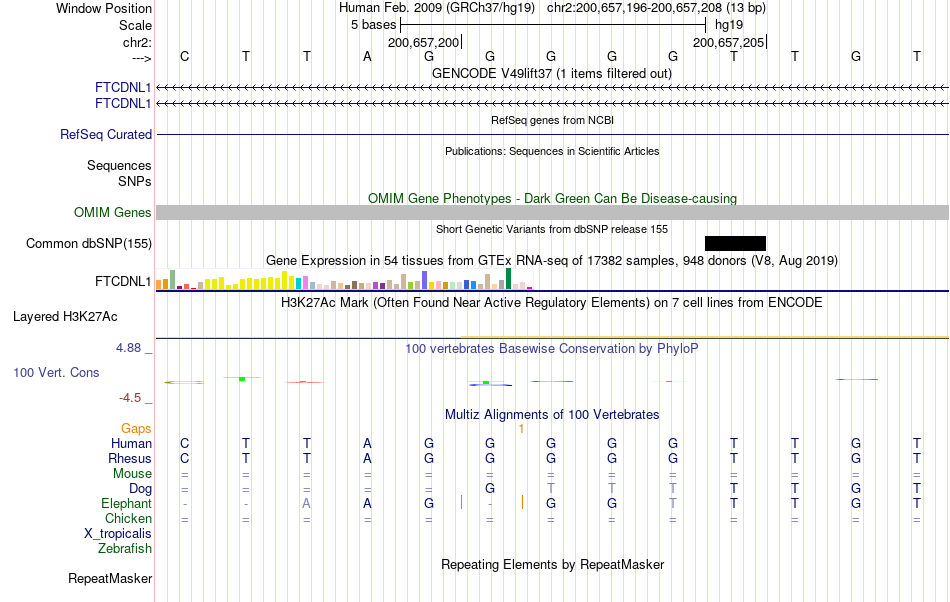Image resolution: width=950 pixels, height=602 pixels.
Task: Click the Human Feb. 2009 (GRCh37/hg19) text
Action: point(437,8)
